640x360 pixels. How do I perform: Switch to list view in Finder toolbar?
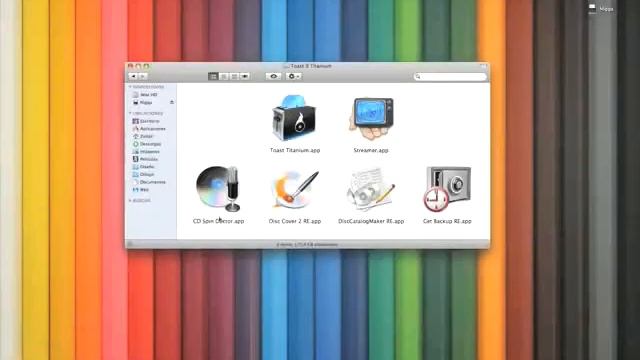tap(224, 76)
